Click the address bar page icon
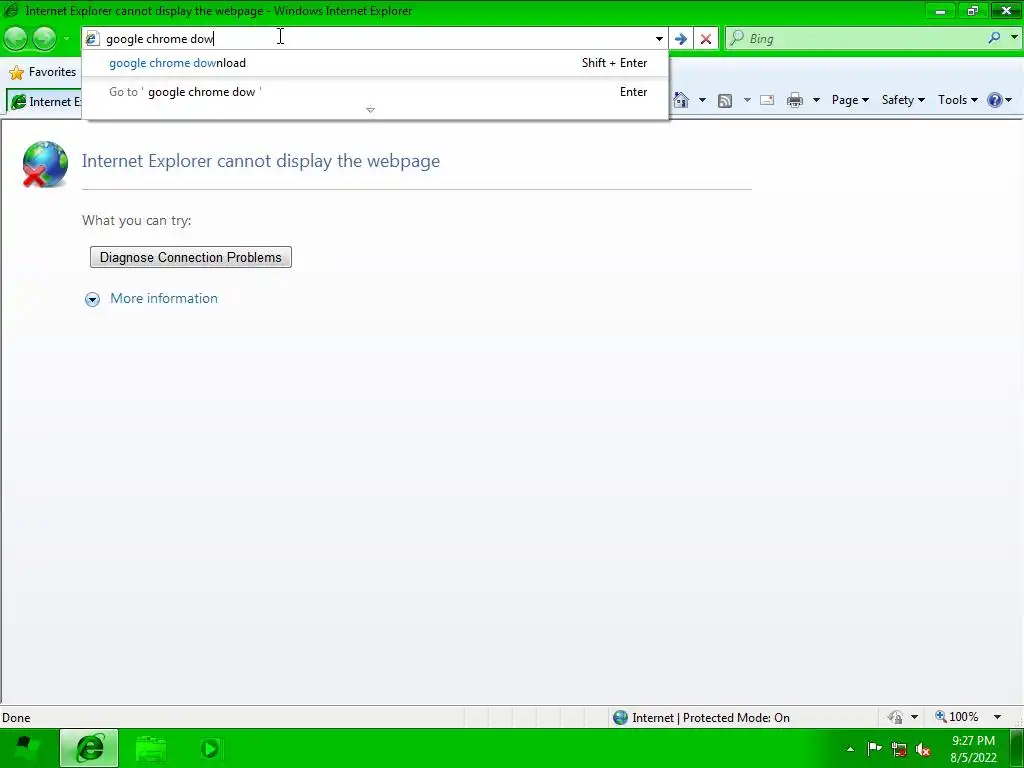 tap(92, 39)
